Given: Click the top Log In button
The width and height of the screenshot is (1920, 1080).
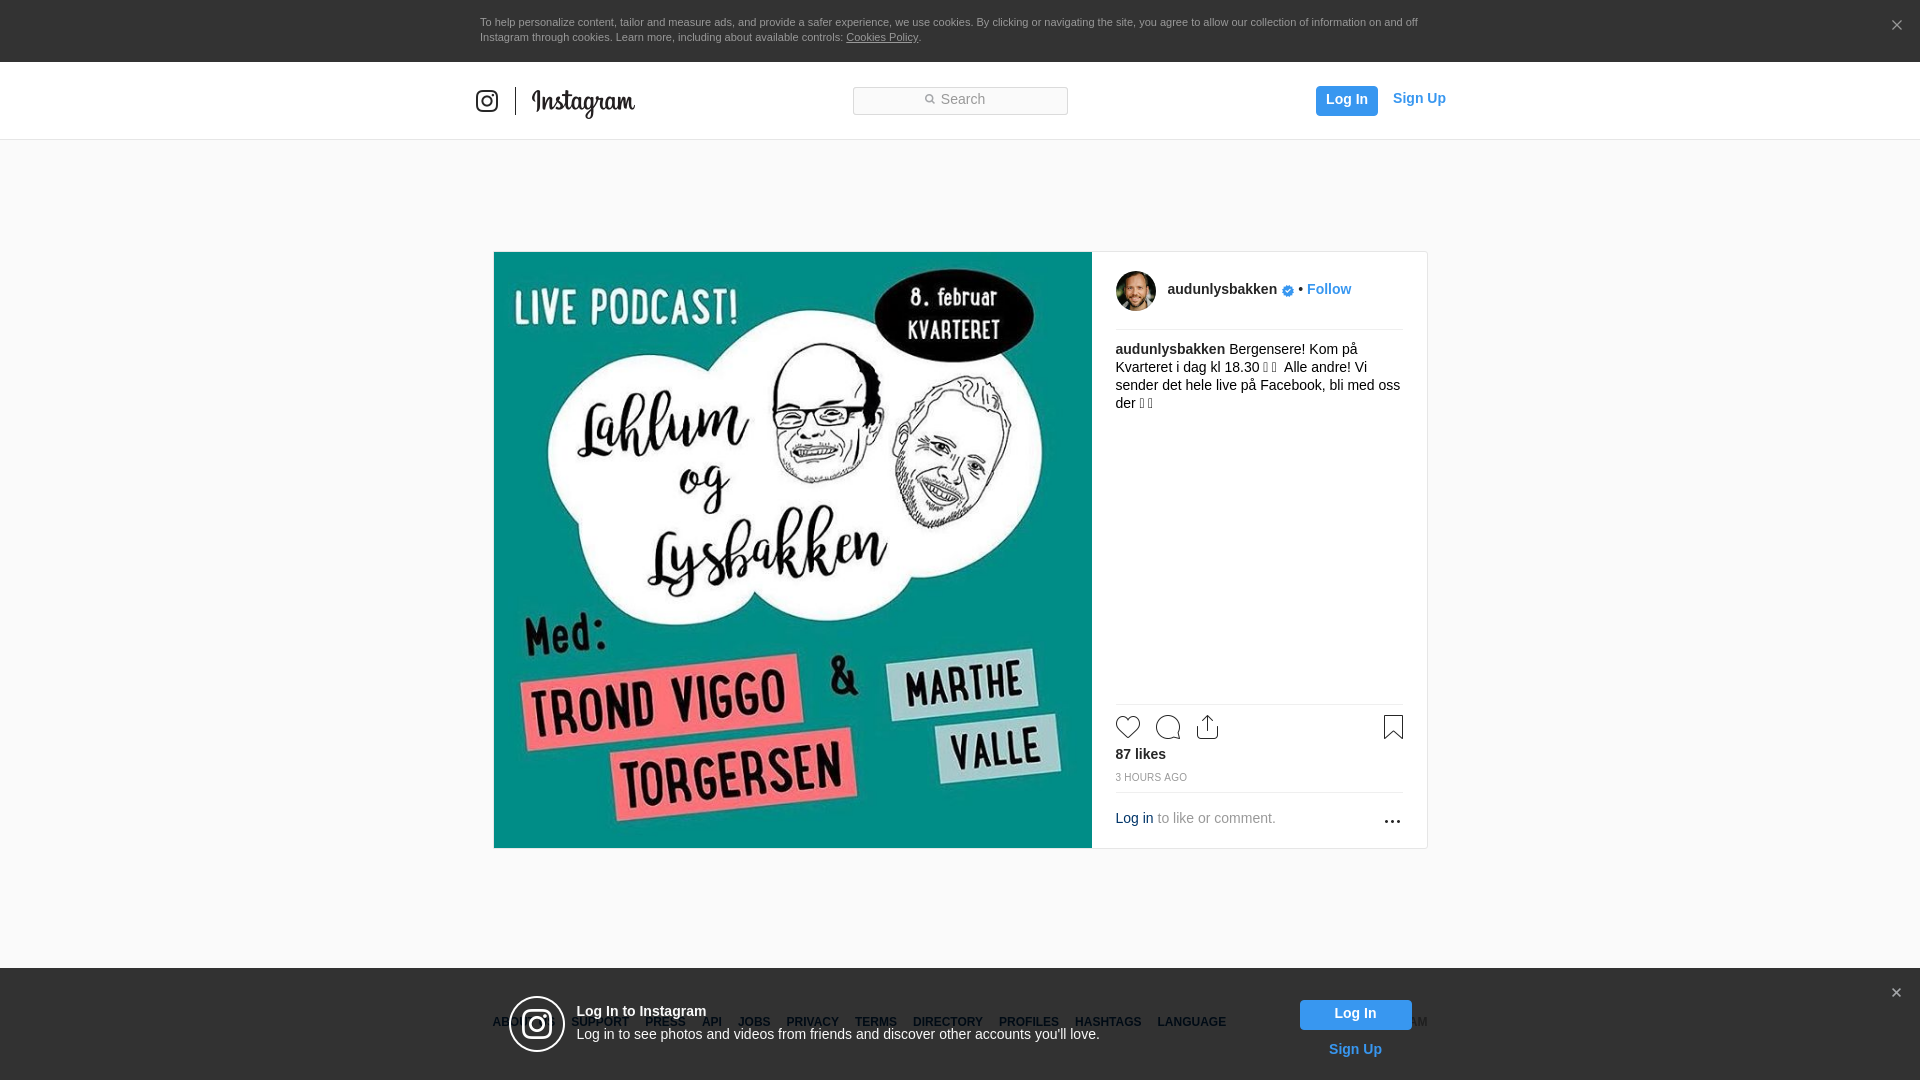Looking at the screenshot, I should click(1346, 100).
